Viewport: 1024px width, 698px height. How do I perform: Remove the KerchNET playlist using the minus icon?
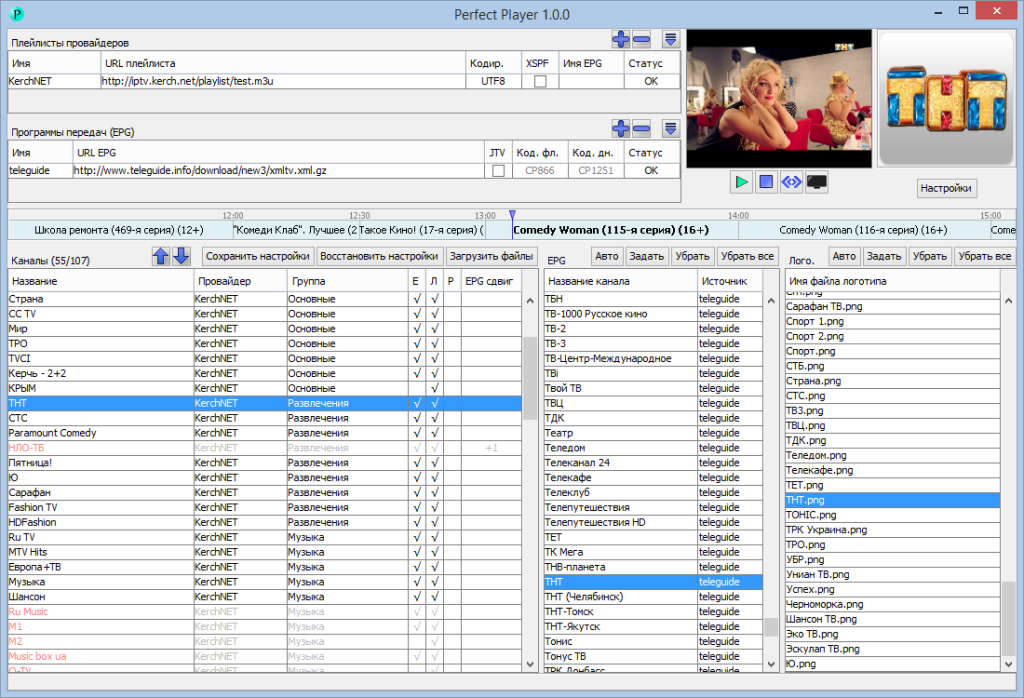(643, 39)
